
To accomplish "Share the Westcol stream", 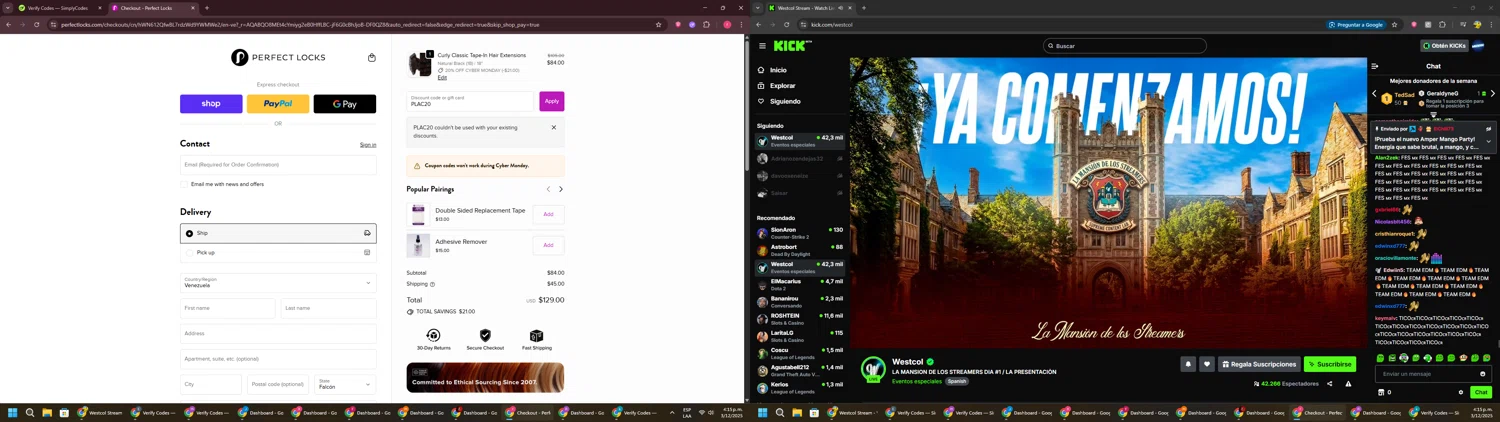I will click(1329, 383).
